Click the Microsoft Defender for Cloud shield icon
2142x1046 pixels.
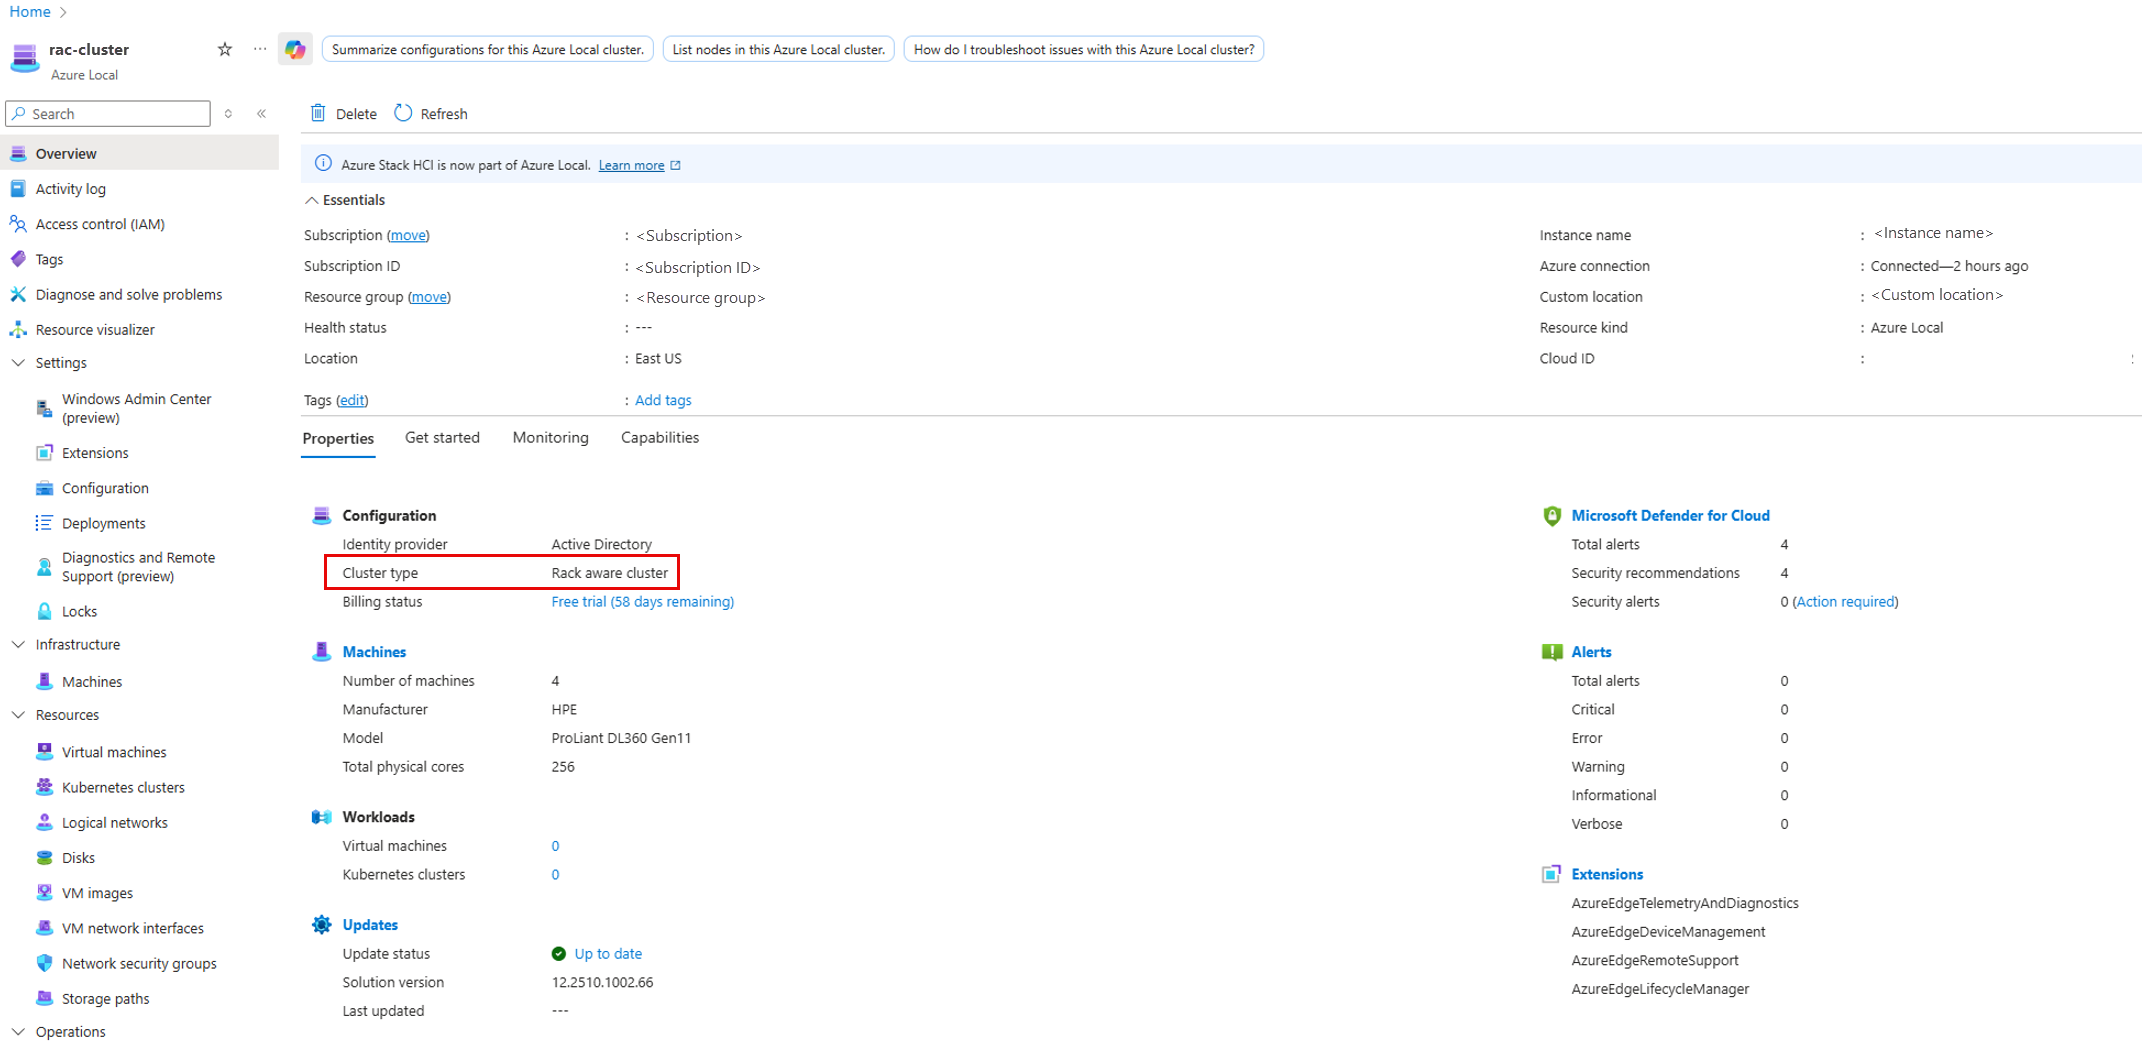1552,516
